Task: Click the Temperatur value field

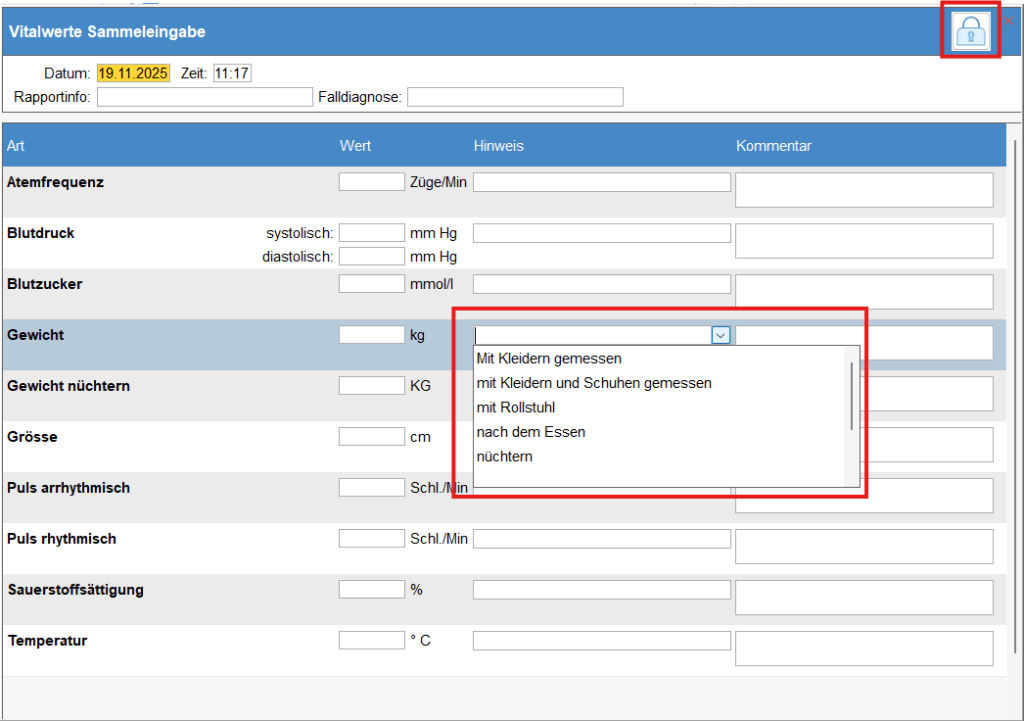Action: click(x=371, y=640)
